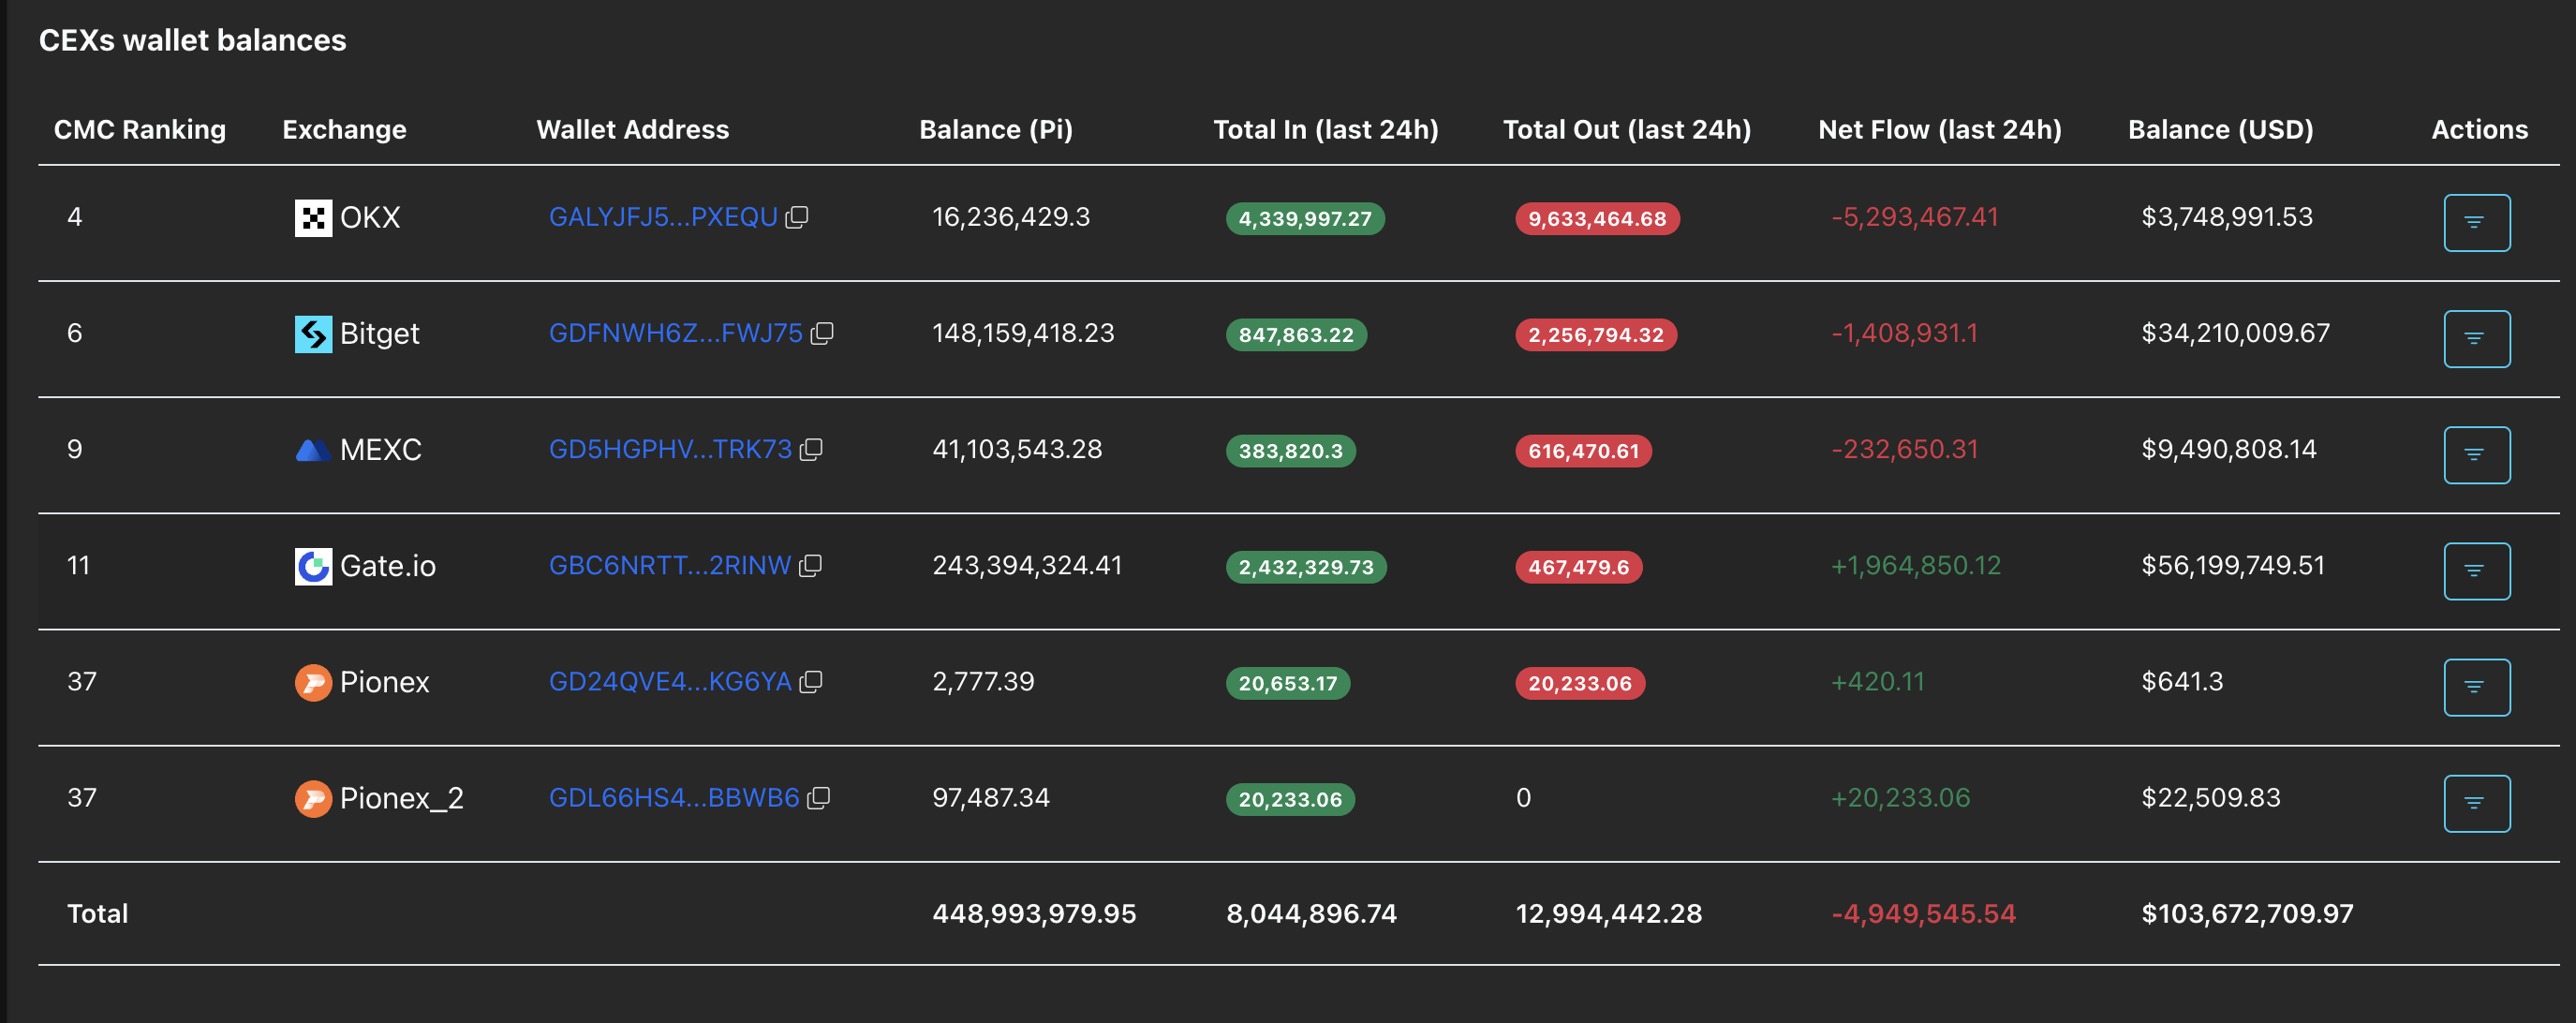Viewport: 2576px width, 1023px height.
Task: Open wallet link GBC6NRTT...2RINW
Action: click(x=669, y=565)
